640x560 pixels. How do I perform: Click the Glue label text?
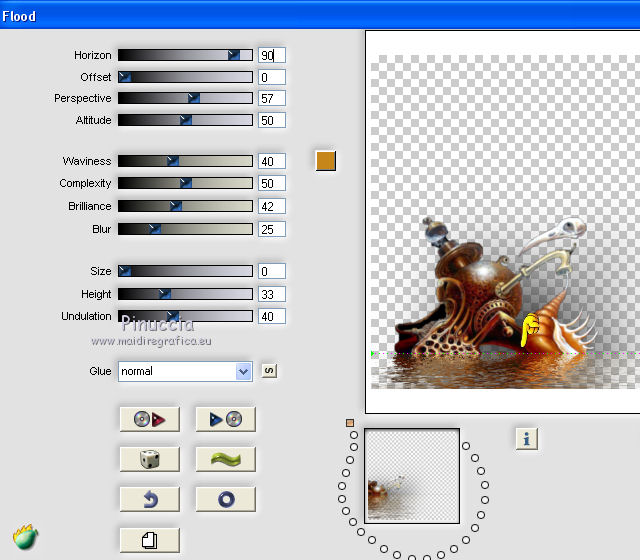[100, 371]
